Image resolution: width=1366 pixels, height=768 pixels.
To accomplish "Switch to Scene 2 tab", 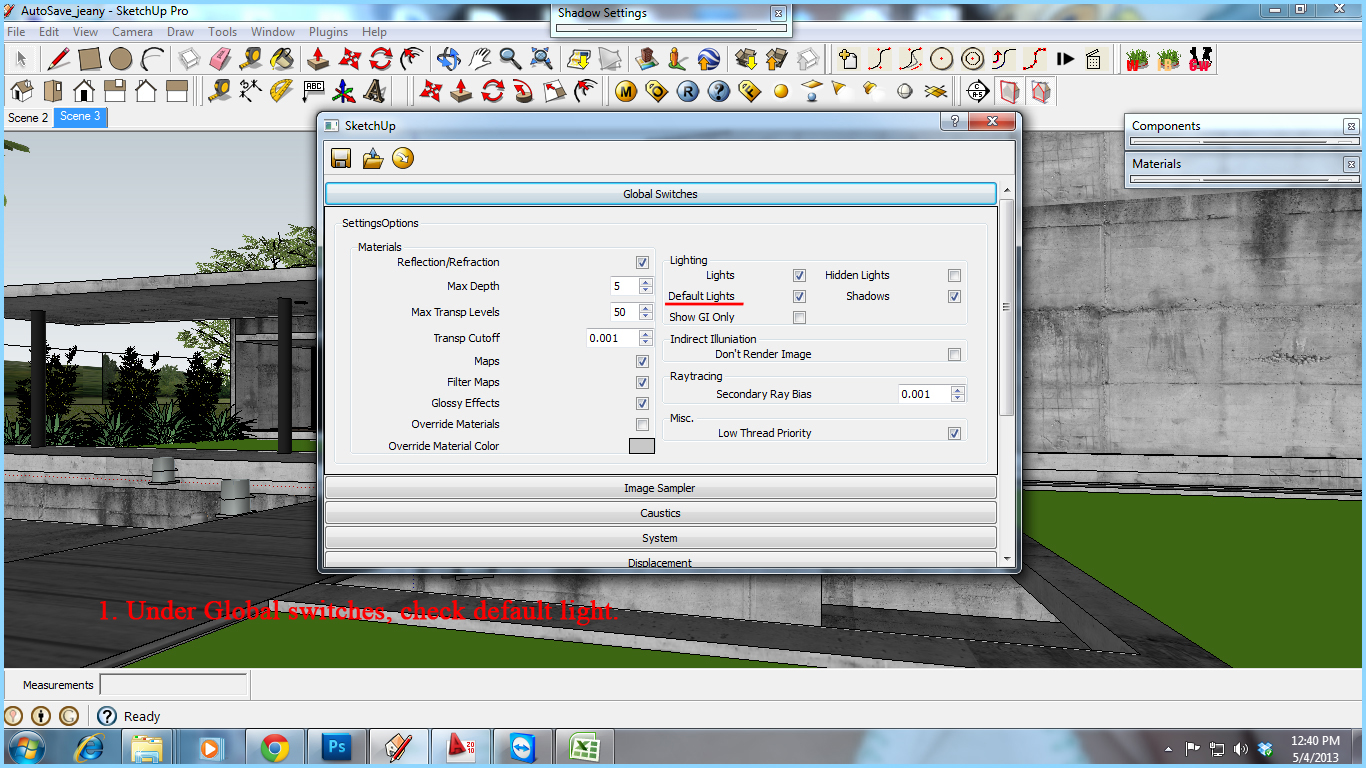I will click(x=28, y=117).
